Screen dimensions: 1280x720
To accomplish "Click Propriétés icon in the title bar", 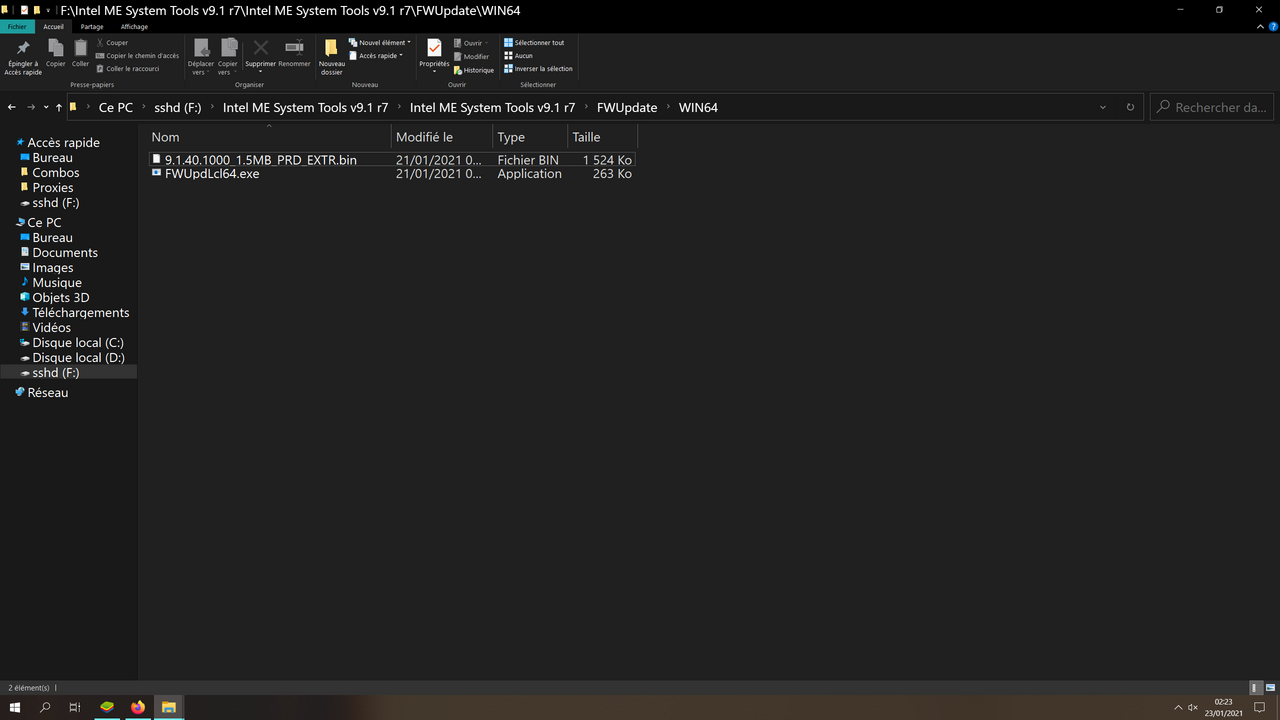I will point(24,10).
